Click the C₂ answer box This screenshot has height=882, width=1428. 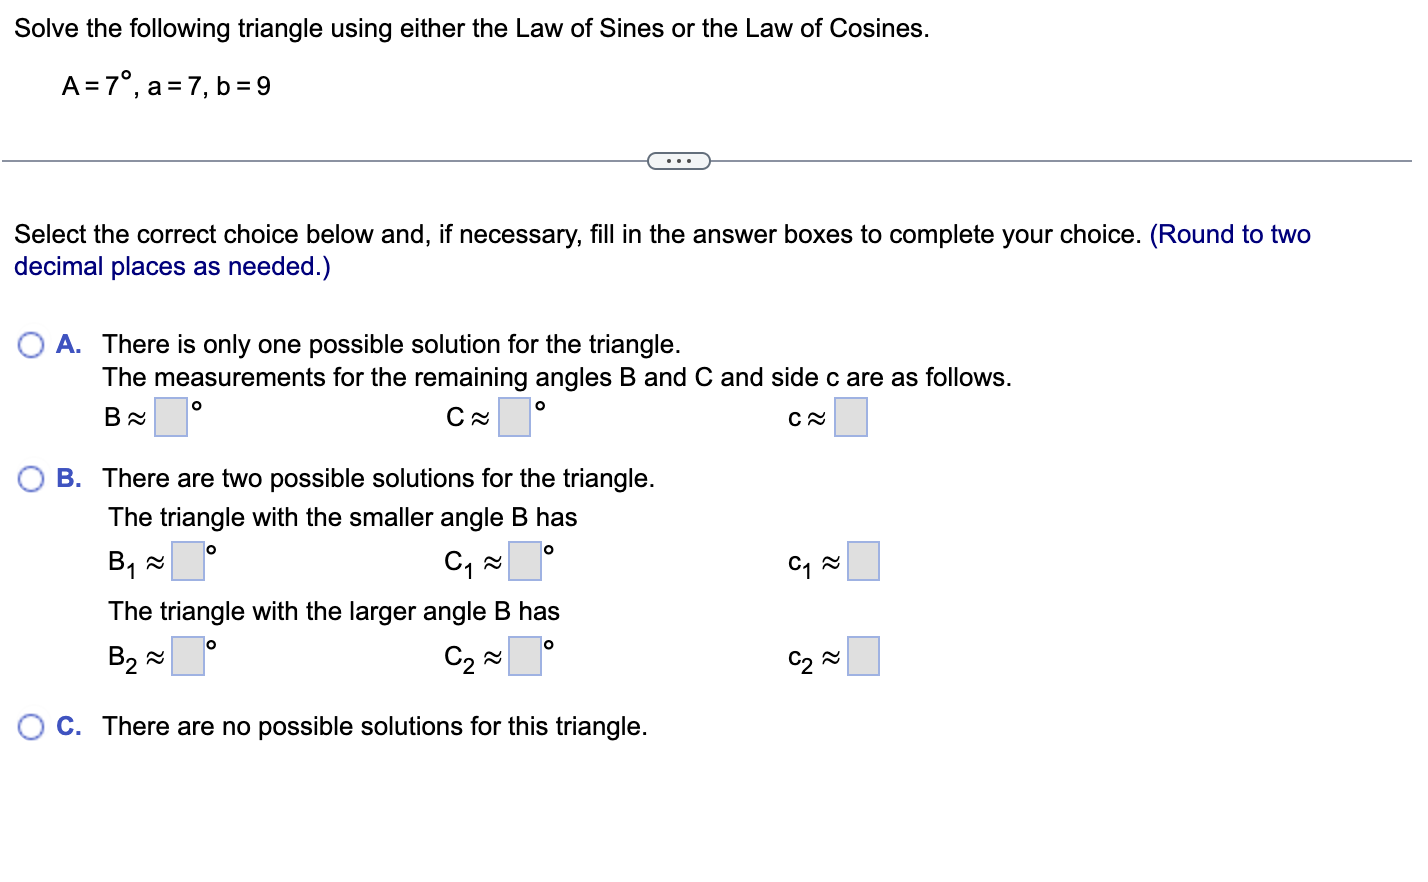pos(525,655)
